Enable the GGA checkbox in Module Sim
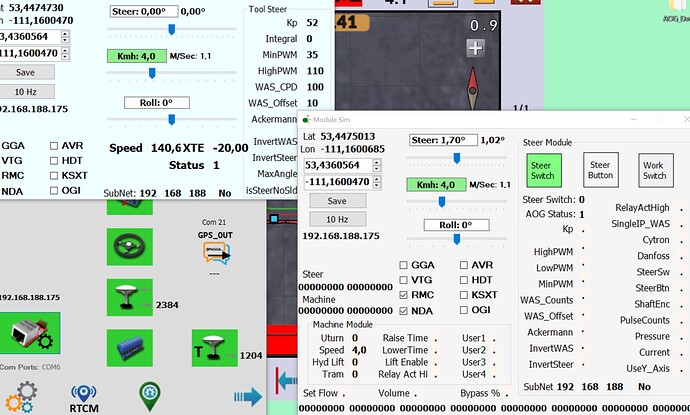Viewport: 690px width, 415px height. point(403,265)
